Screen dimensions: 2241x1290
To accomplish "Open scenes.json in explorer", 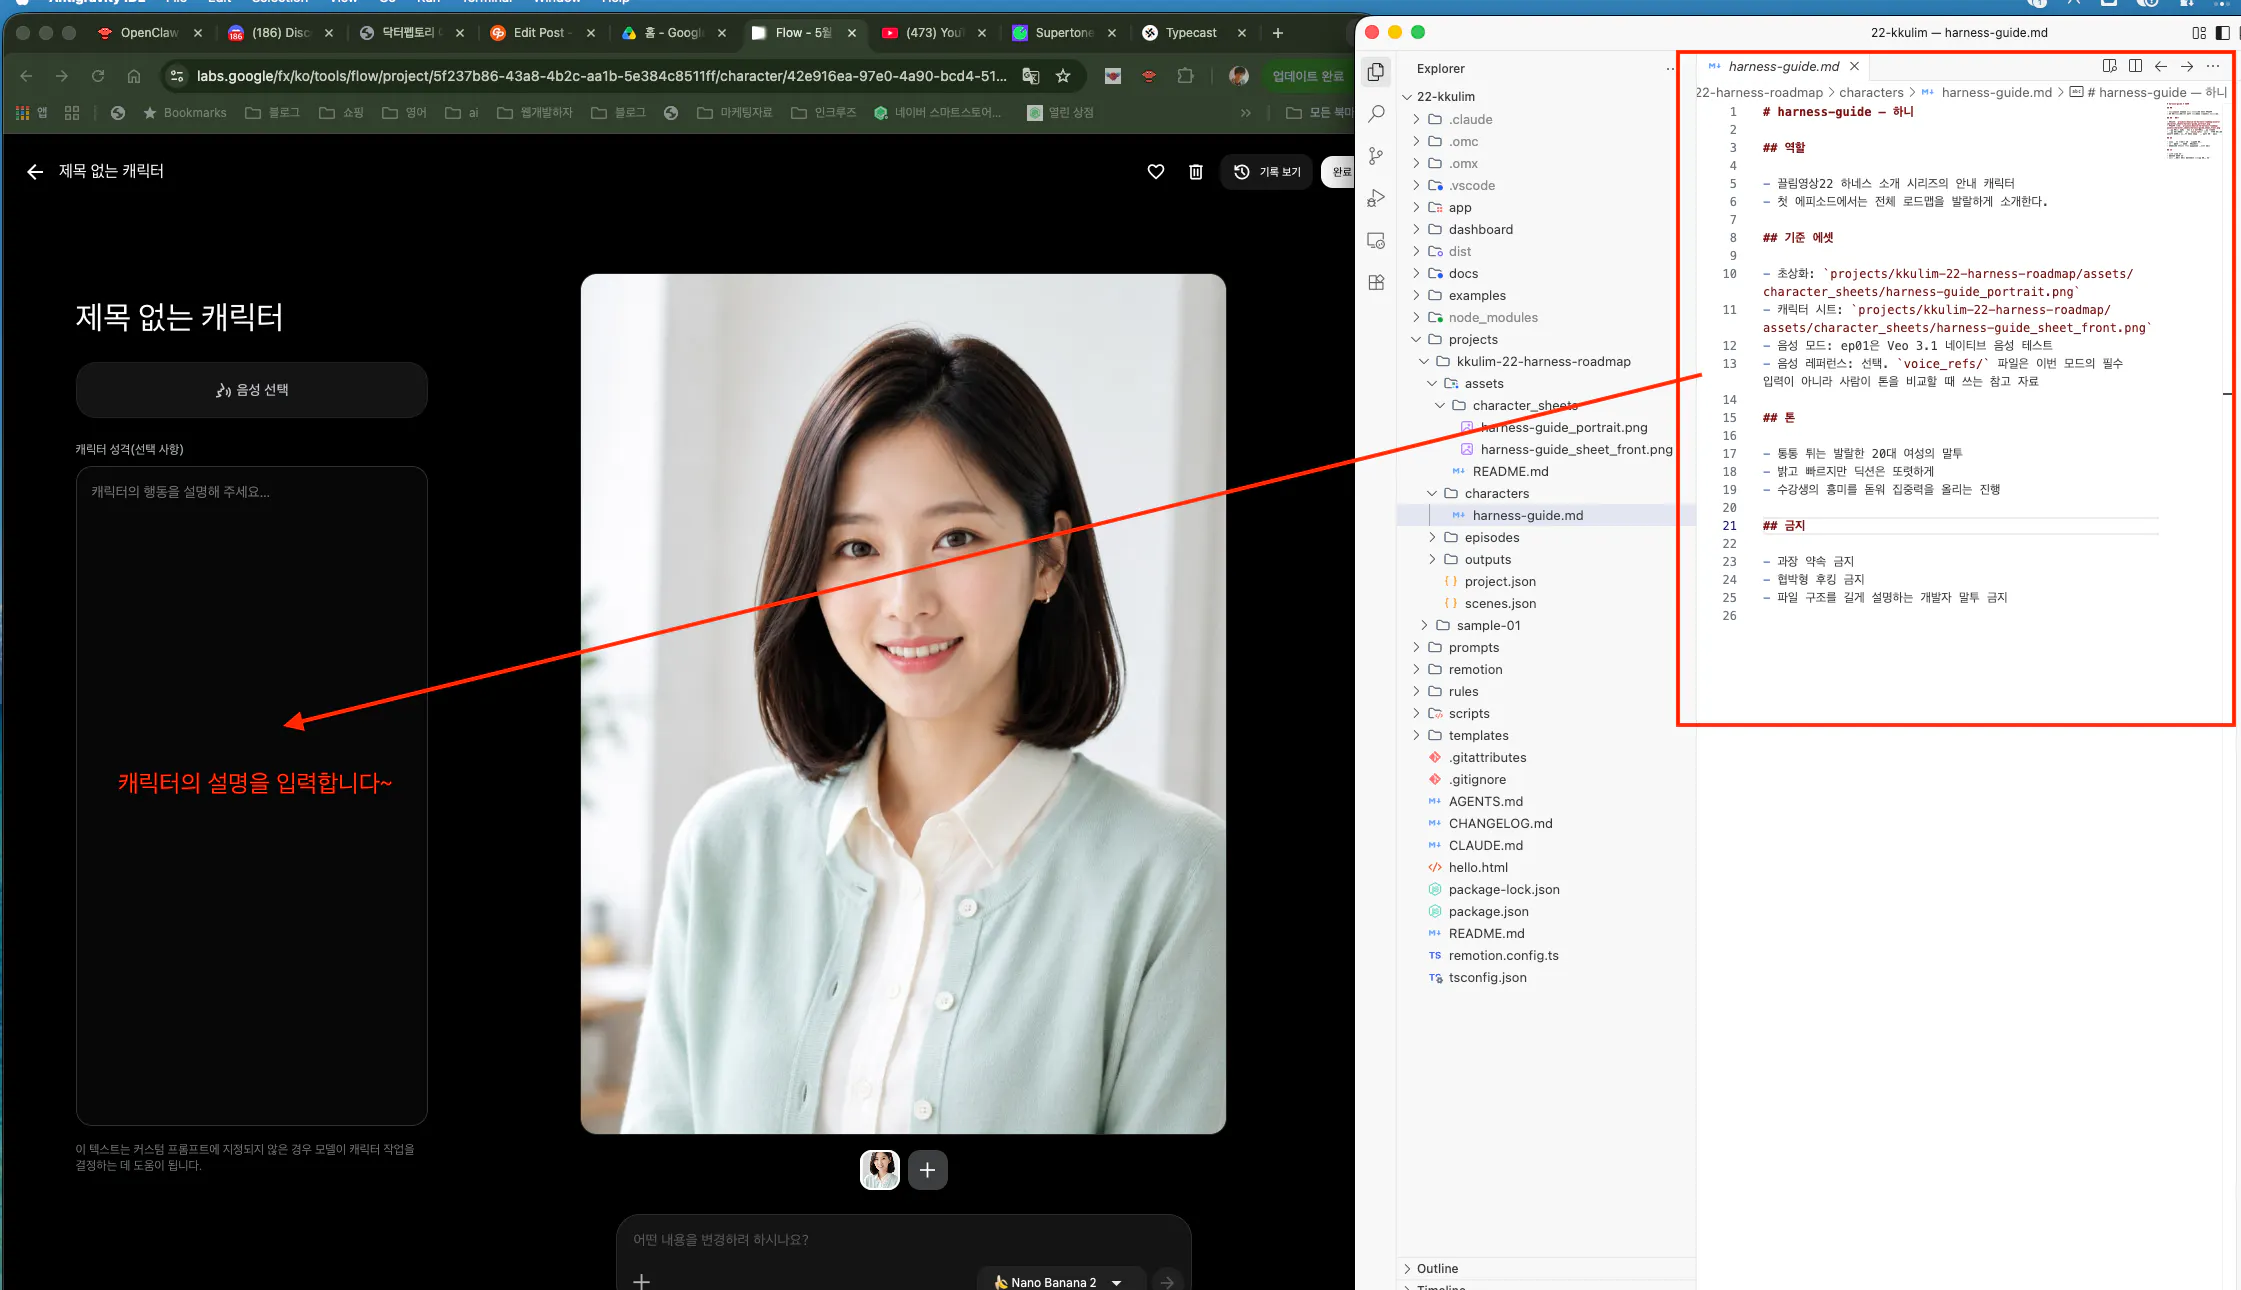I will pos(1499,603).
